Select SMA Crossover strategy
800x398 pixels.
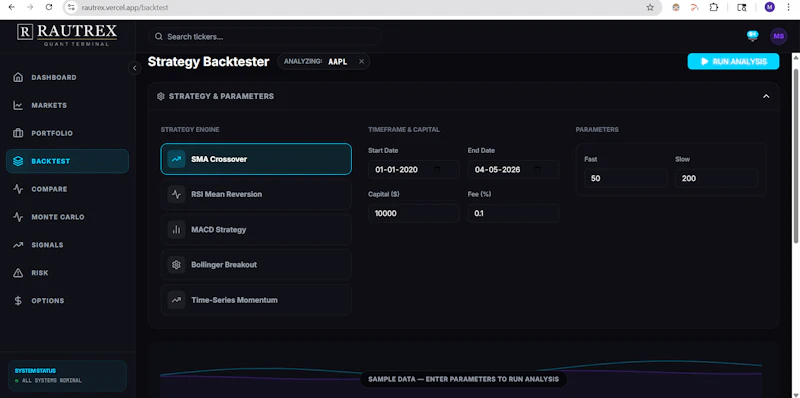pyautogui.click(x=256, y=159)
